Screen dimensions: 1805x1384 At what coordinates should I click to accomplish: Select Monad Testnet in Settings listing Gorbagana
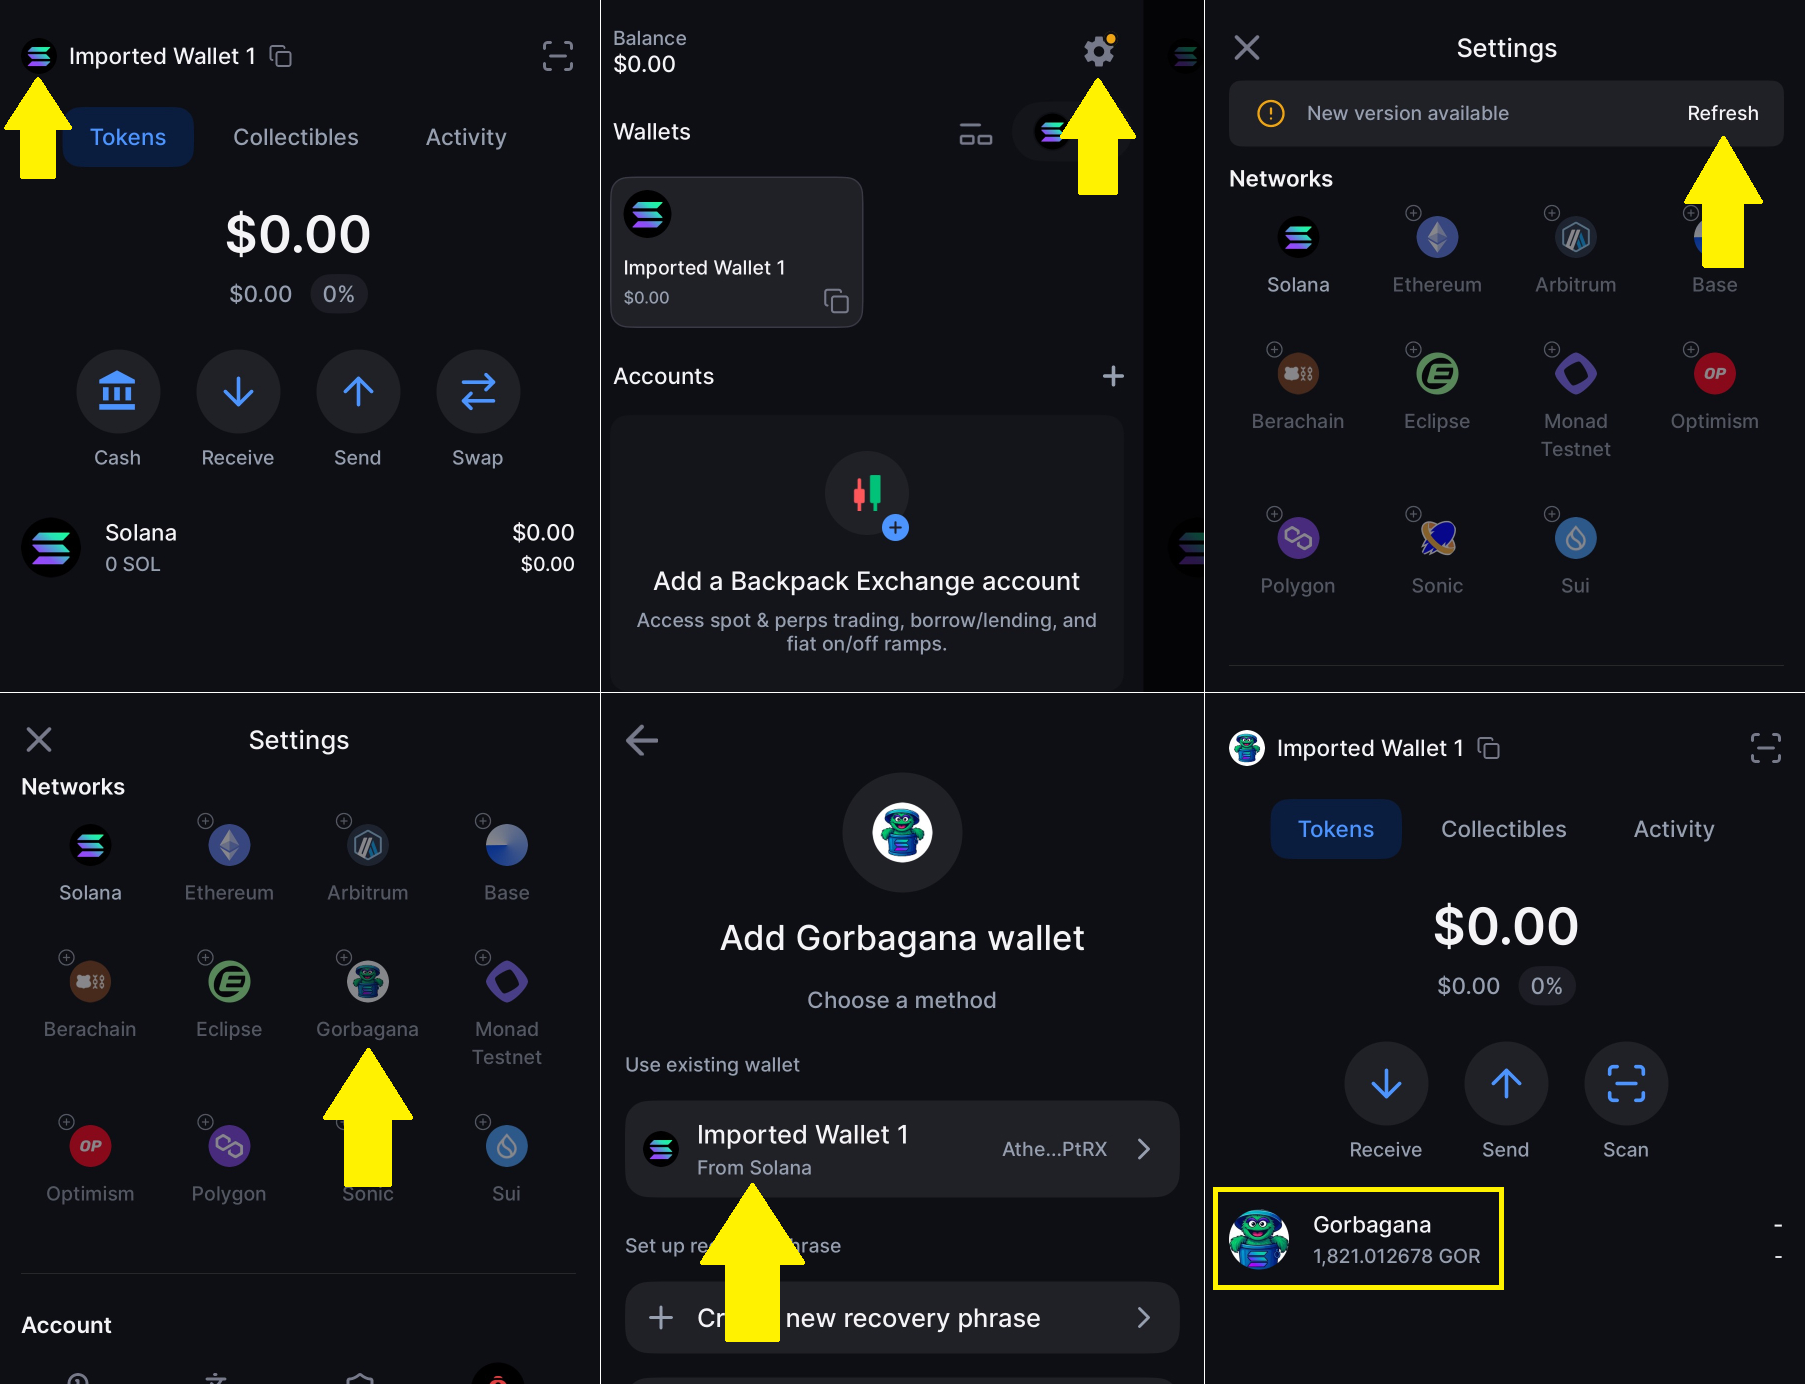click(x=507, y=982)
